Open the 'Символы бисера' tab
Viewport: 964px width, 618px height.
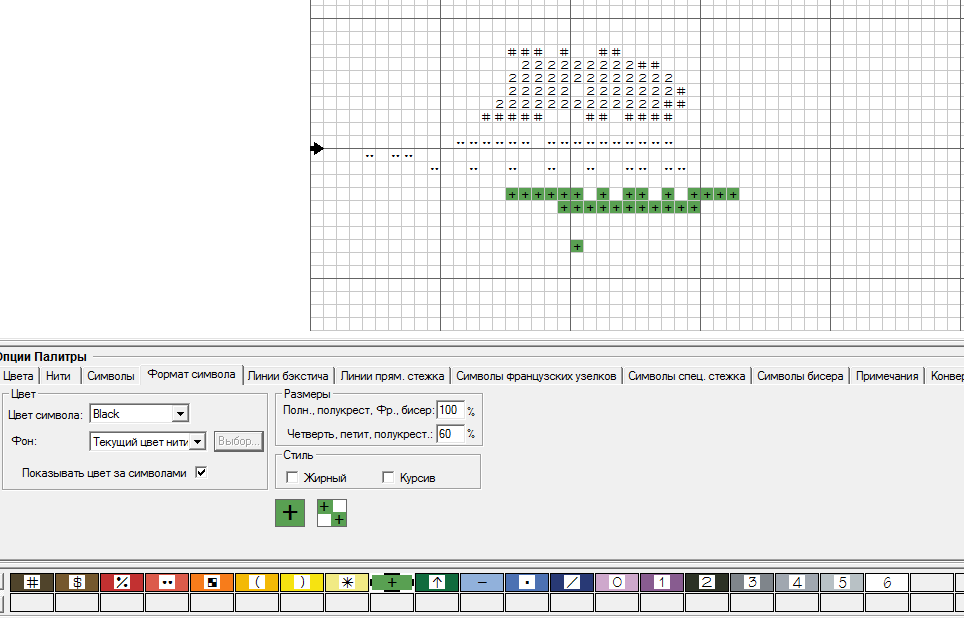800,376
